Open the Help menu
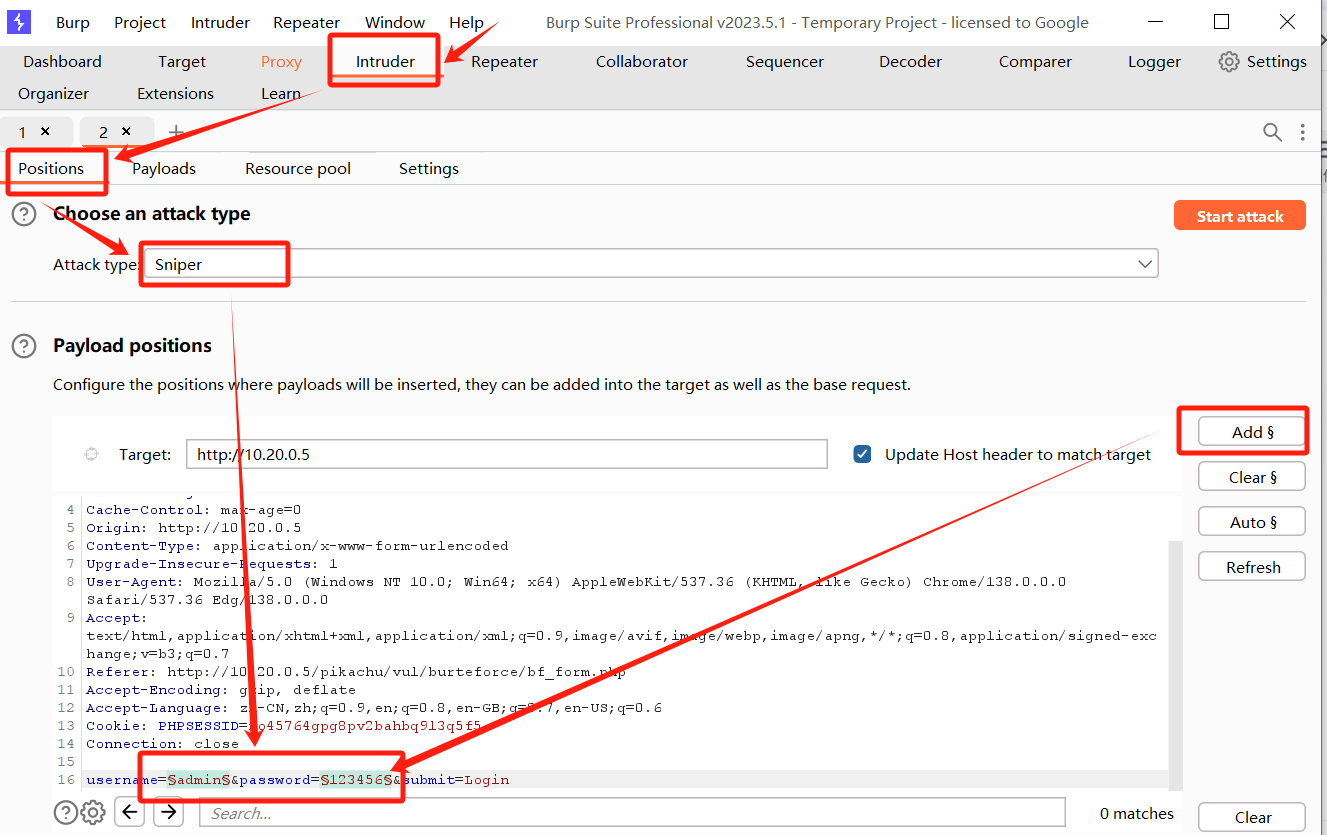This screenshot has width=1327, height=835. click(466, 22)
